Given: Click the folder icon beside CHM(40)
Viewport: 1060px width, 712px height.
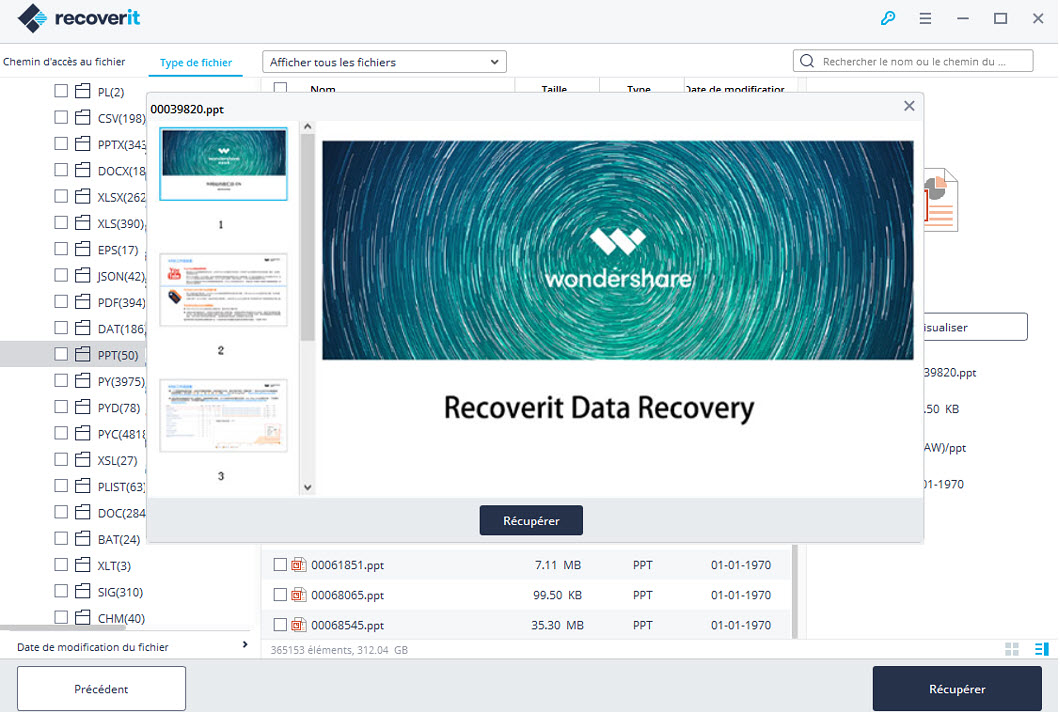Looking at the screenshot, I should tap(82, 617).
